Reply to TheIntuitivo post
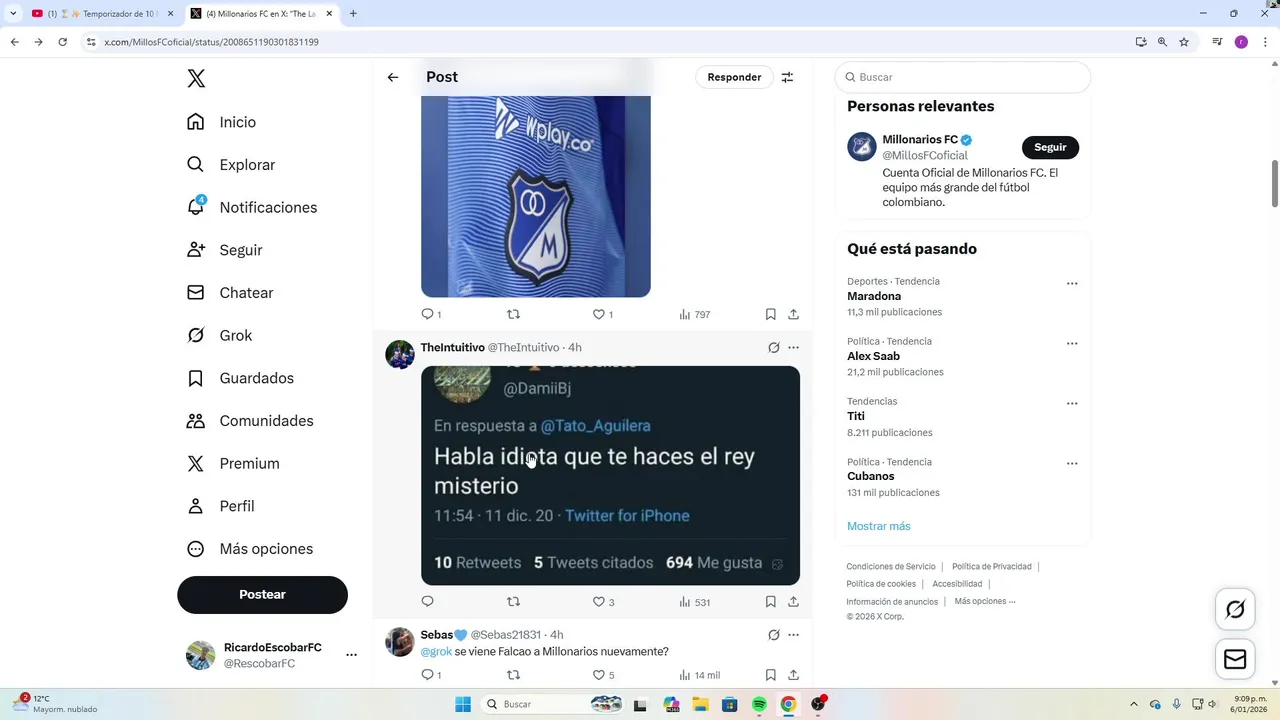The height and width of the screenshot is (720, 1280). [x=428, y=602]
